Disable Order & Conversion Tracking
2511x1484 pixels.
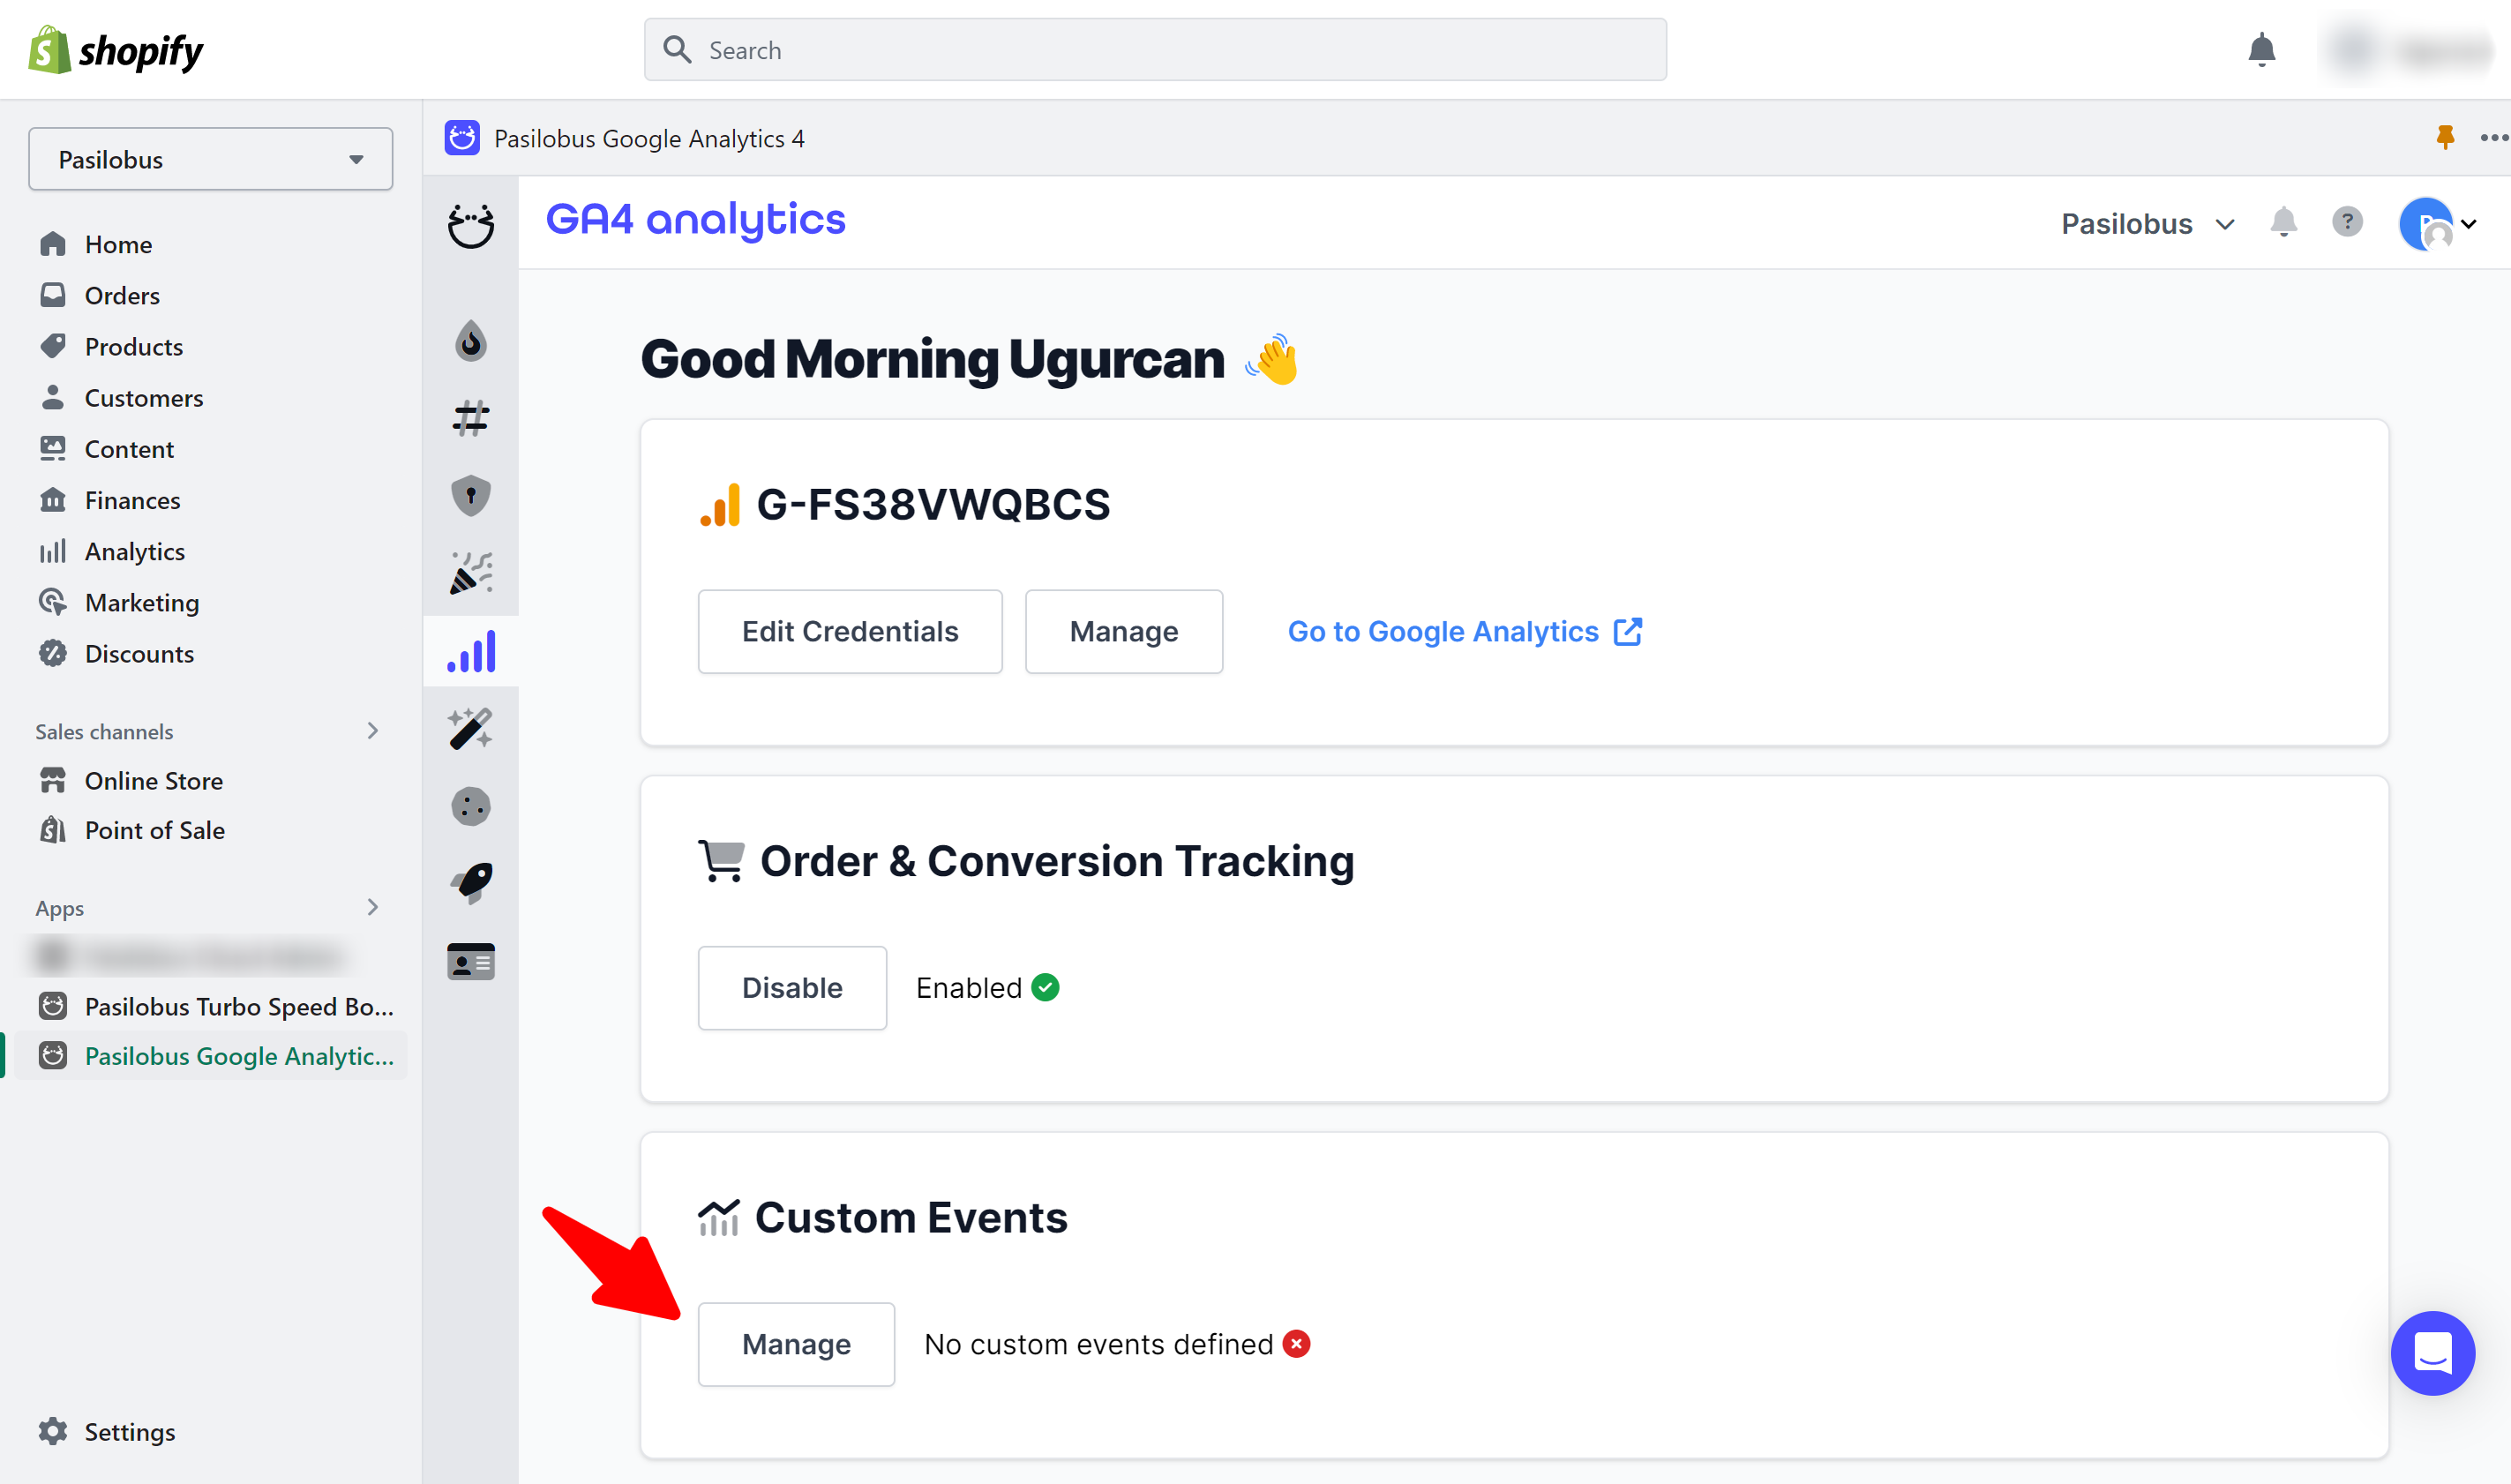click(x=791, y=987)
